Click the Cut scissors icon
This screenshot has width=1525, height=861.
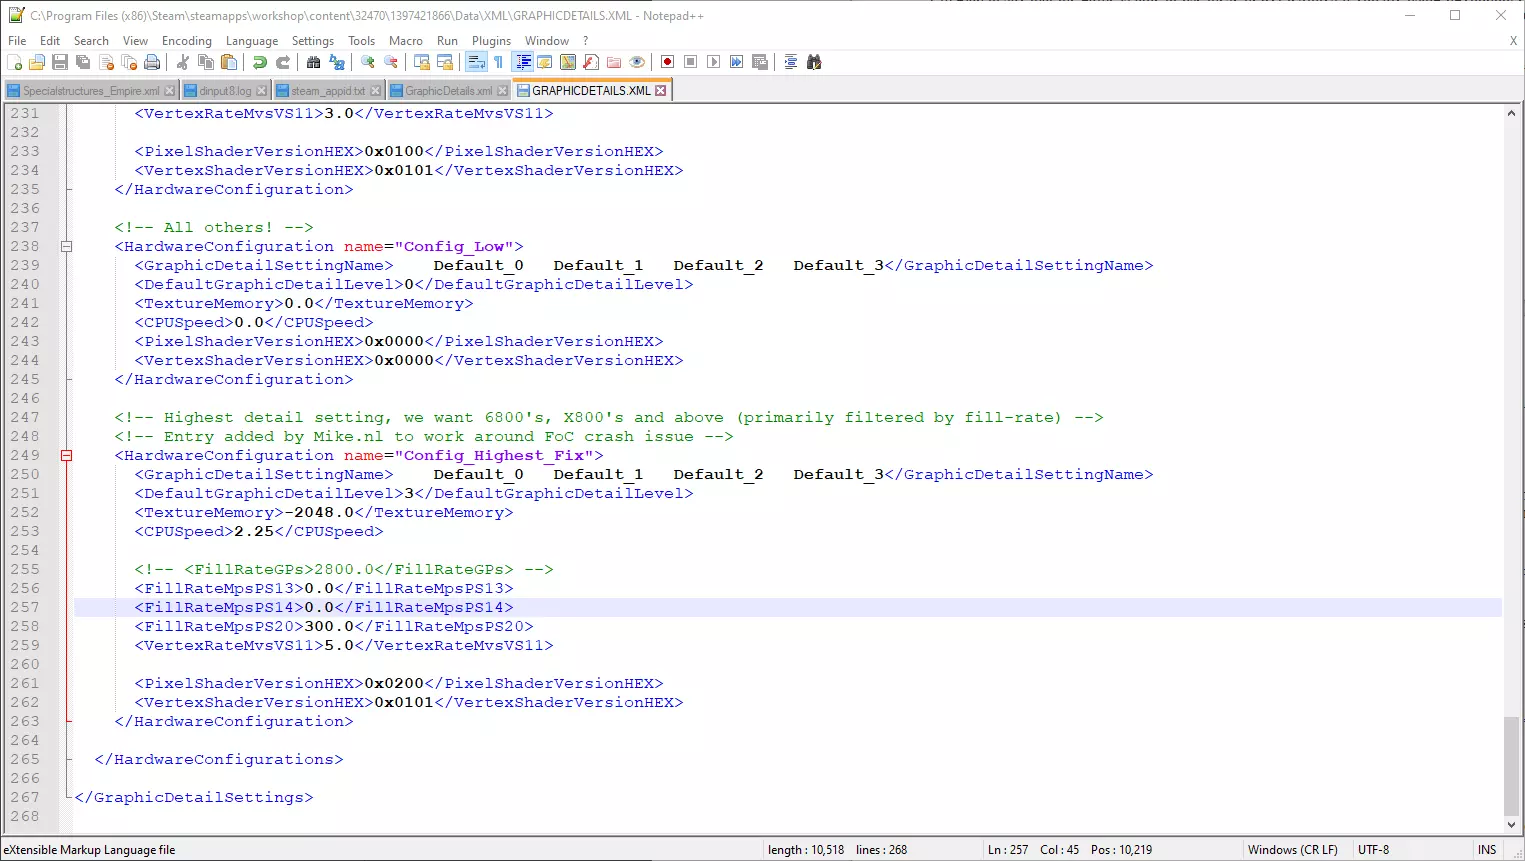[183, 62]
